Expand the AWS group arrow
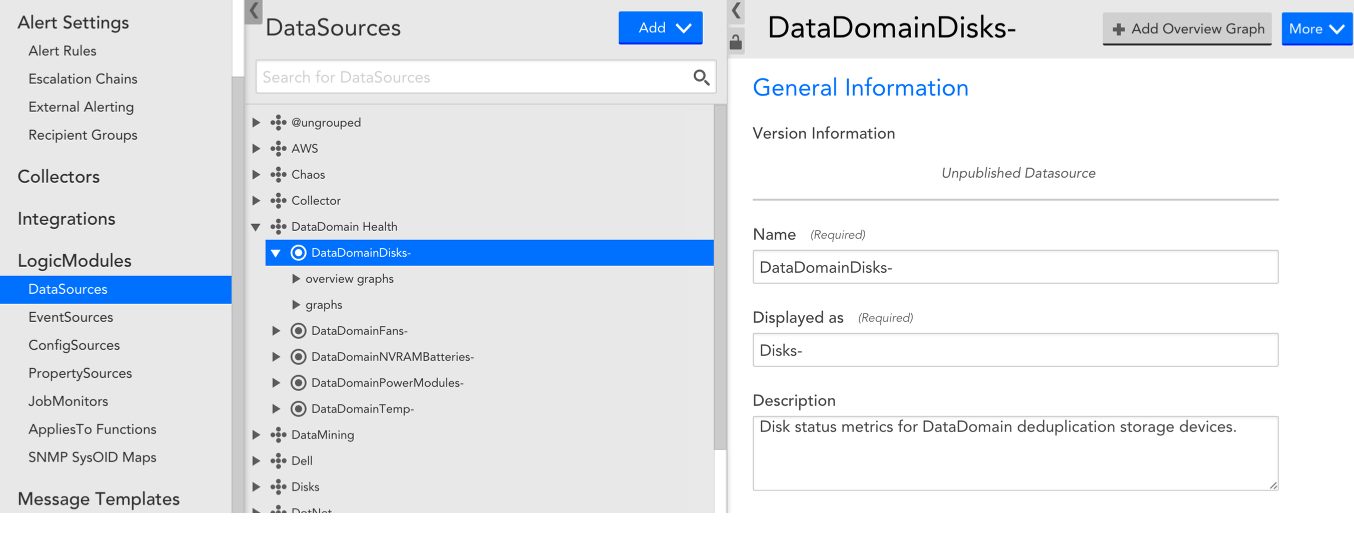Image resolution: width=1354 pixels, height=551 pixels. tap(256, 148)
